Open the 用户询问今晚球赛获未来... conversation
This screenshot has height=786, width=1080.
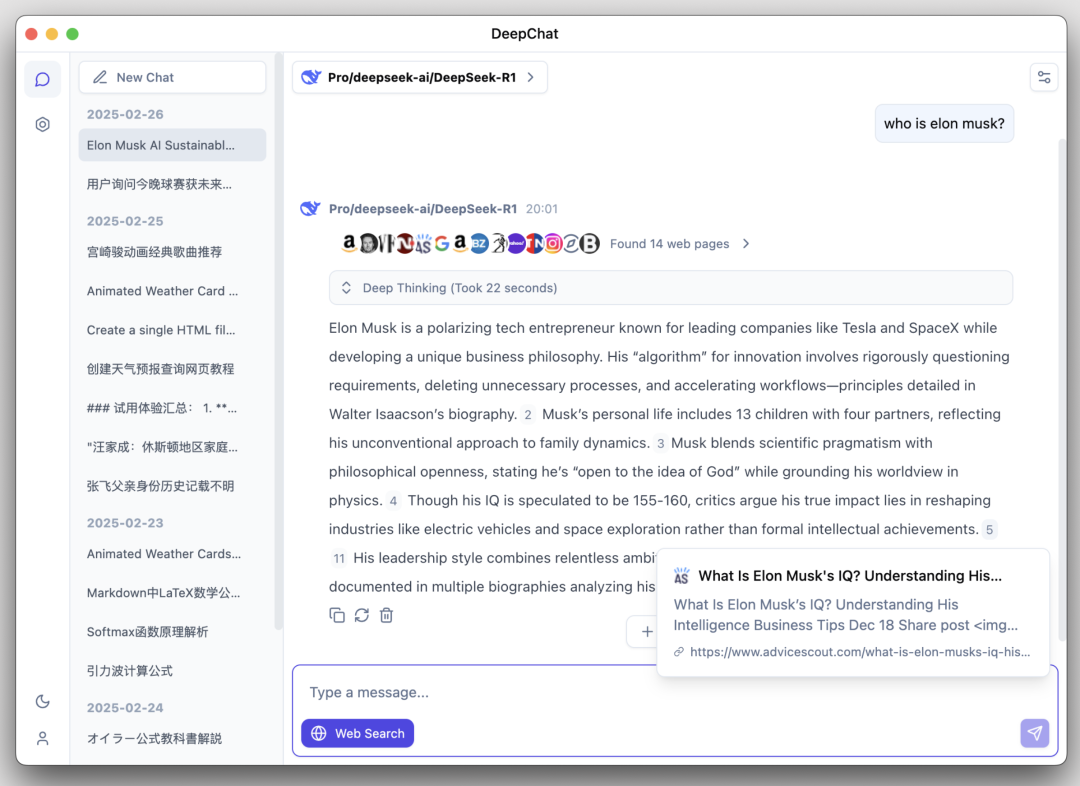(172, 184)
